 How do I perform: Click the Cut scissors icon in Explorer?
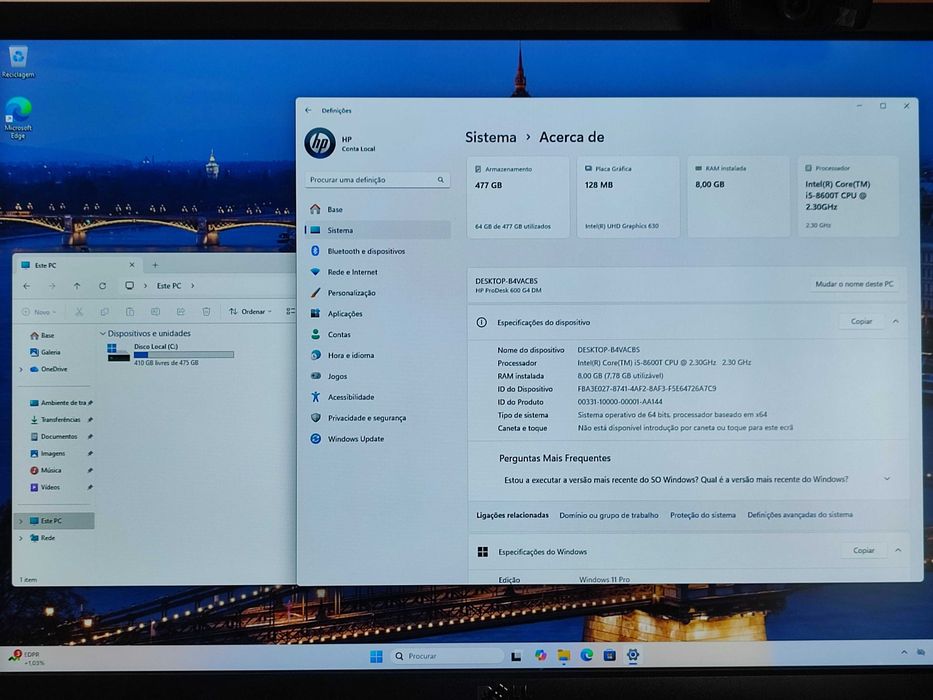[79, 311]
